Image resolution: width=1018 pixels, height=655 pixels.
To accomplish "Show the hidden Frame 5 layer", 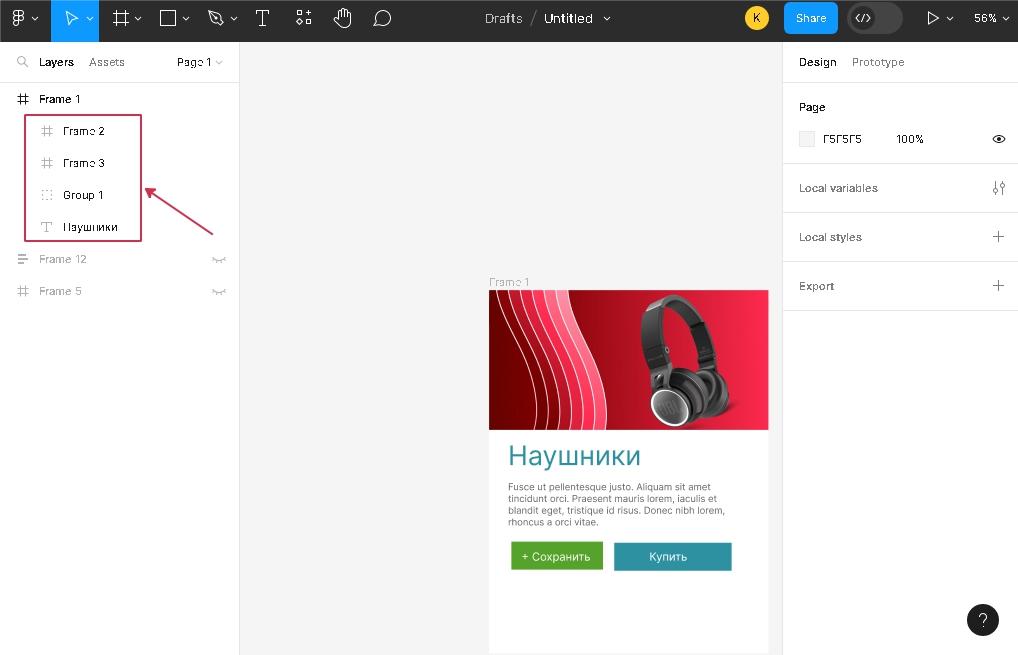I will coord(218,292).
